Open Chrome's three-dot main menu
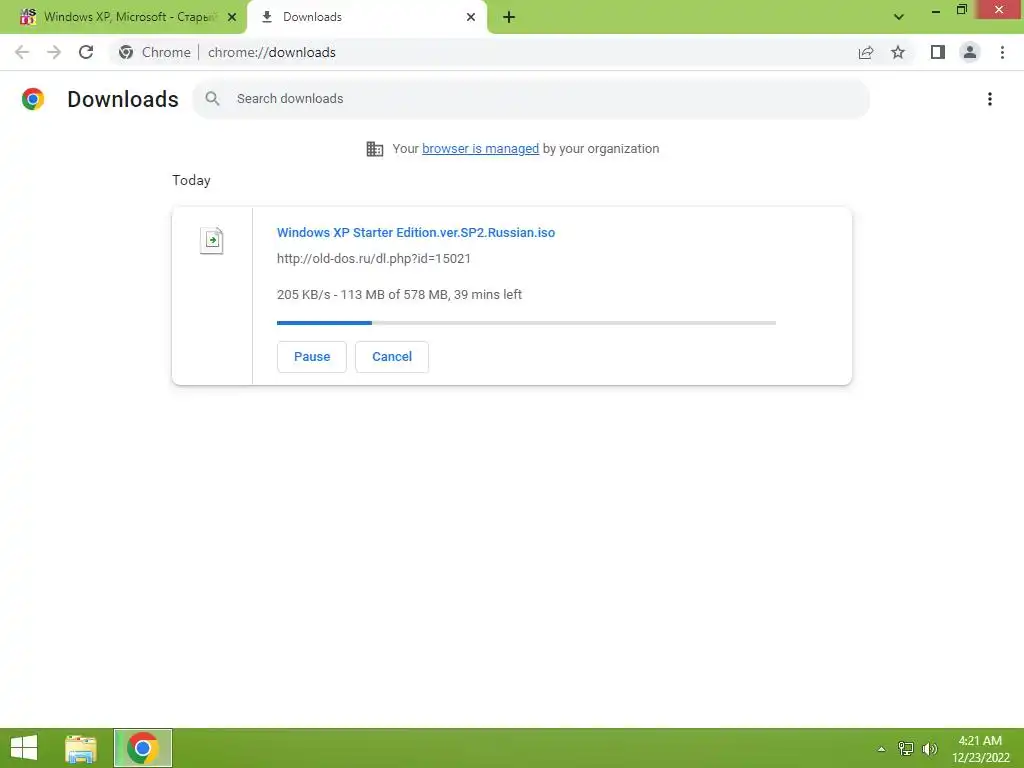 [x=1002, y=52]
